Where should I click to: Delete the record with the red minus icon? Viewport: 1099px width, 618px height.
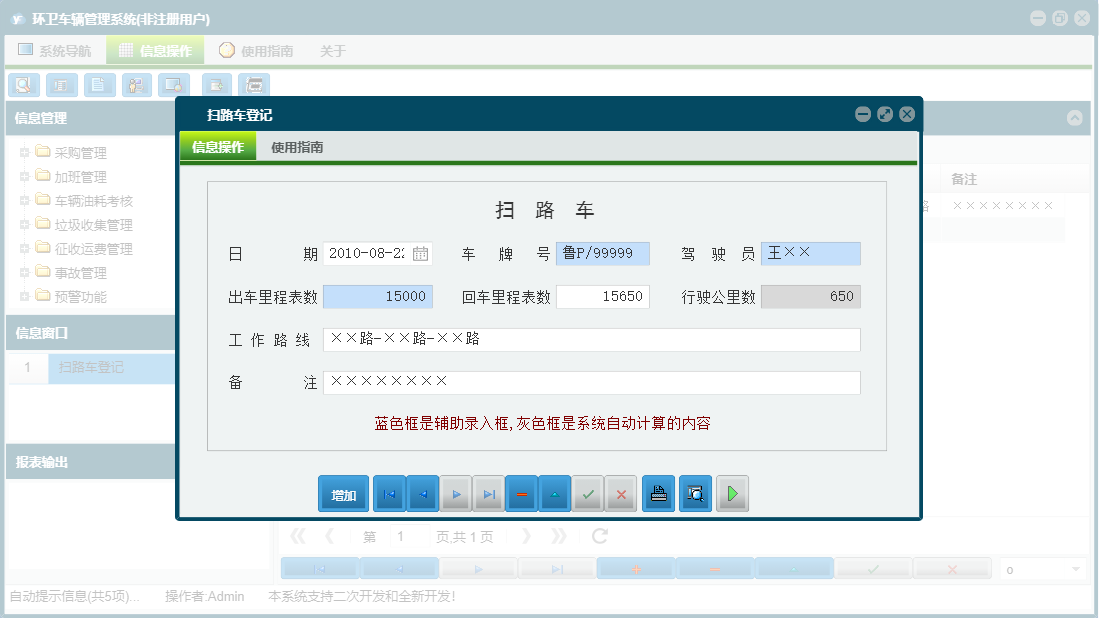pyautogui.click(x=521, y=493)
